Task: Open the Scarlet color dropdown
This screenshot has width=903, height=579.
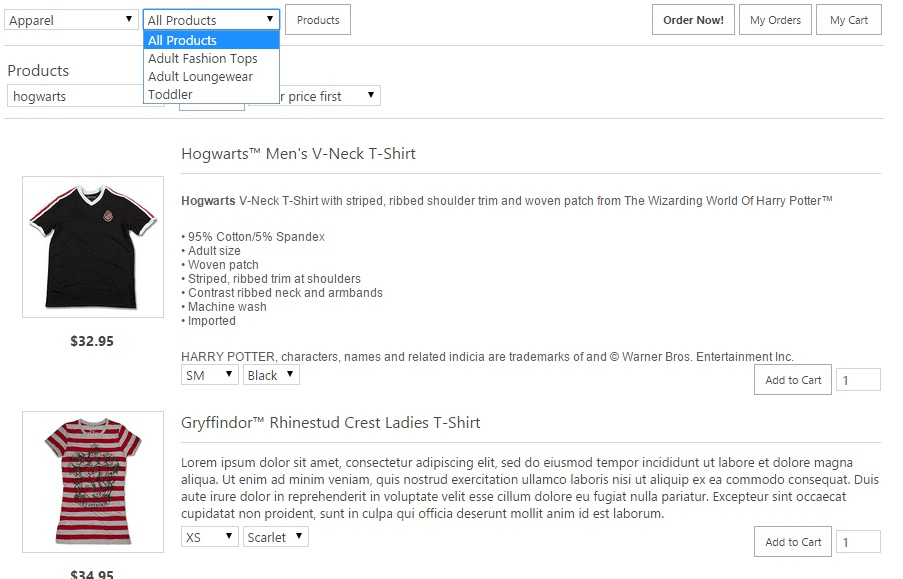Action: tap(276, 537)
